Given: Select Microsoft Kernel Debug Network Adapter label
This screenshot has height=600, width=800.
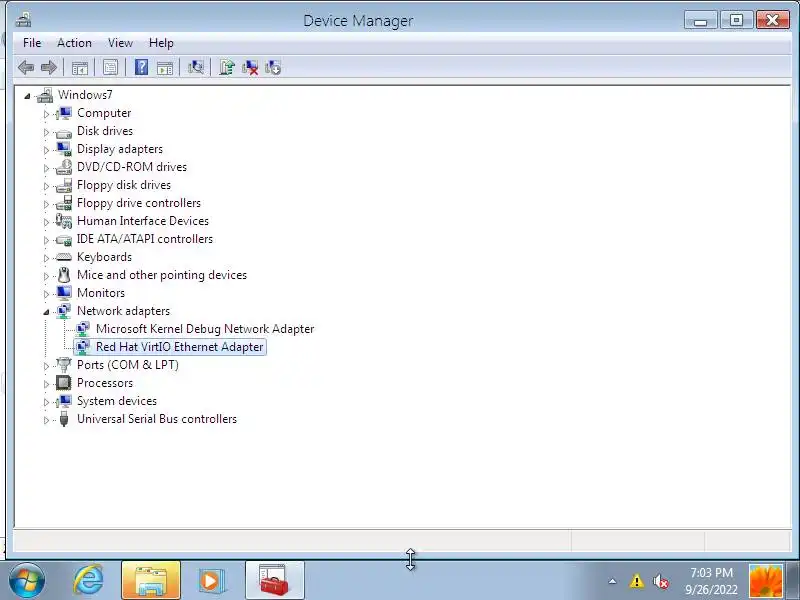Looking at the screenshot, I should (x=205, y=329).
